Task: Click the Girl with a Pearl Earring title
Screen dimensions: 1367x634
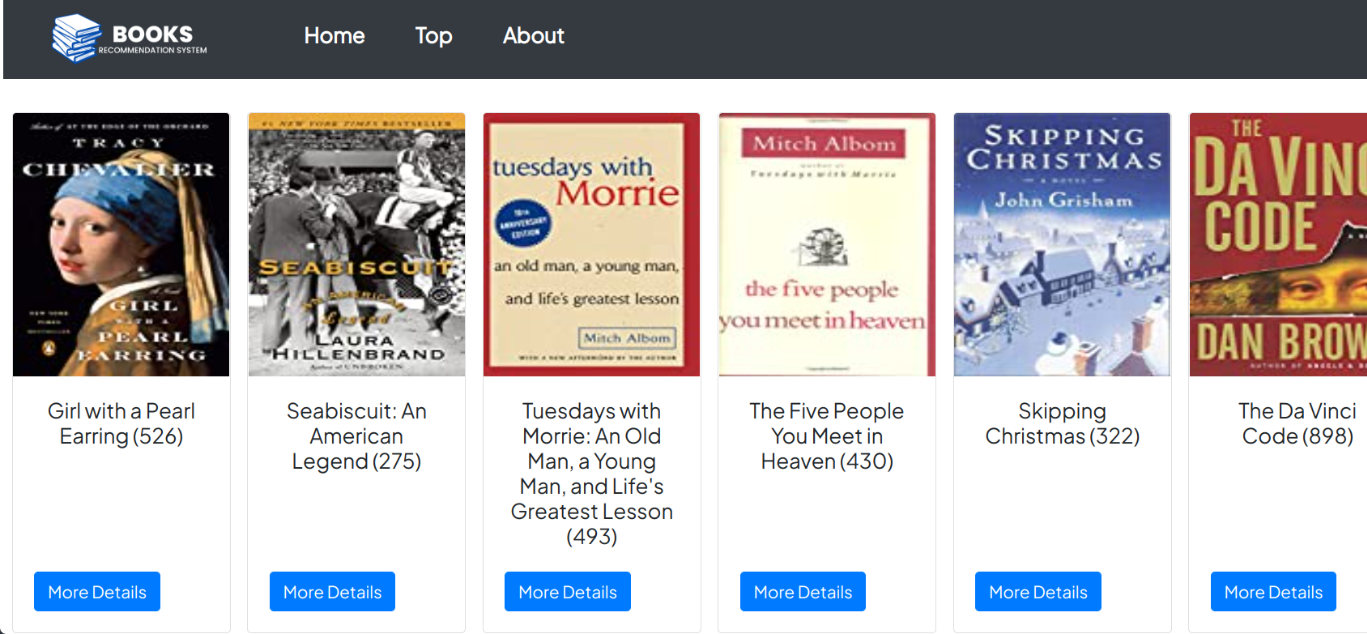Action: (121, 424)
